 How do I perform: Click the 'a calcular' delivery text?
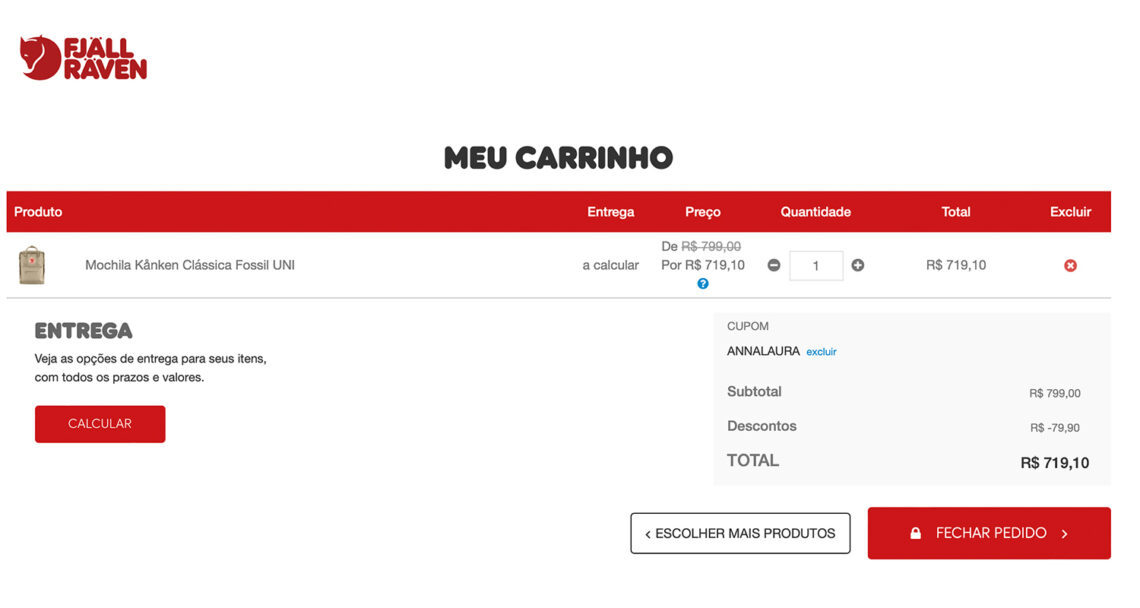pyautogui.click(x=611, y=265)
